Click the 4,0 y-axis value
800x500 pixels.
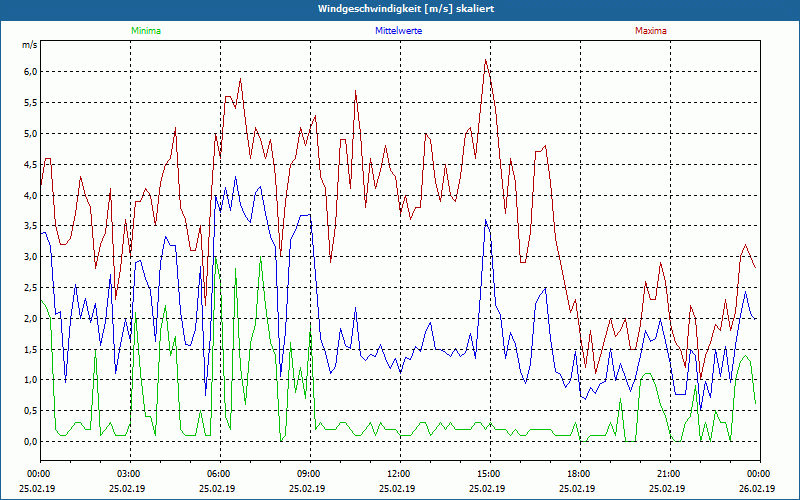[31, 195]
